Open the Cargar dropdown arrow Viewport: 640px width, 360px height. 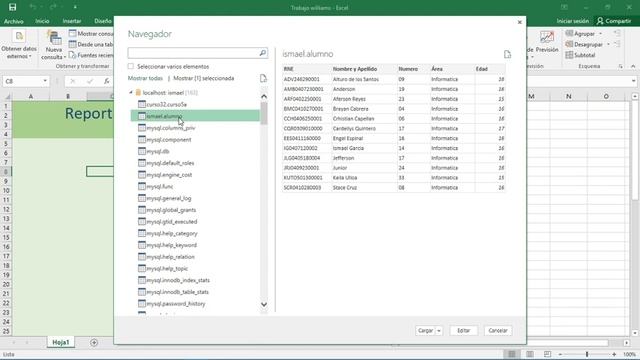pyautogui.click(x=439, y=331)
